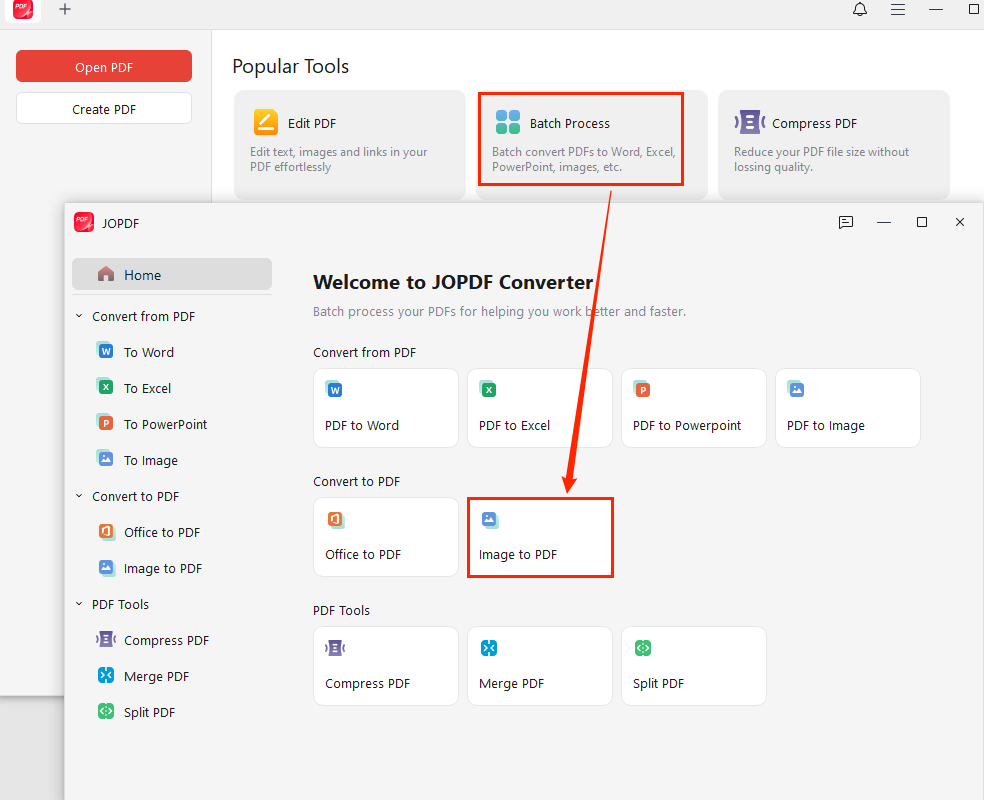
Task: Open notifications bell in main window
Action: [x=860, y=9]
